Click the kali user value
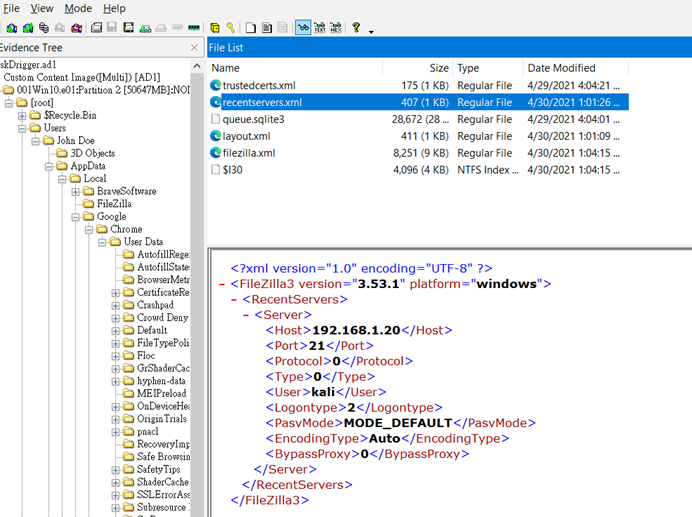Screen dimensions: 692x517 [x=323, y=392]
